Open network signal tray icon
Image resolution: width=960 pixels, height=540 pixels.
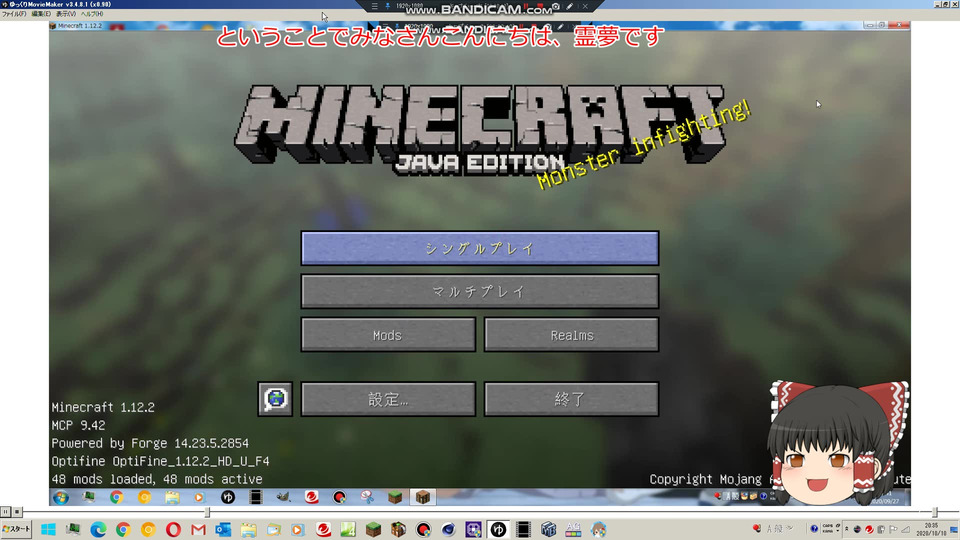(906, 529)
